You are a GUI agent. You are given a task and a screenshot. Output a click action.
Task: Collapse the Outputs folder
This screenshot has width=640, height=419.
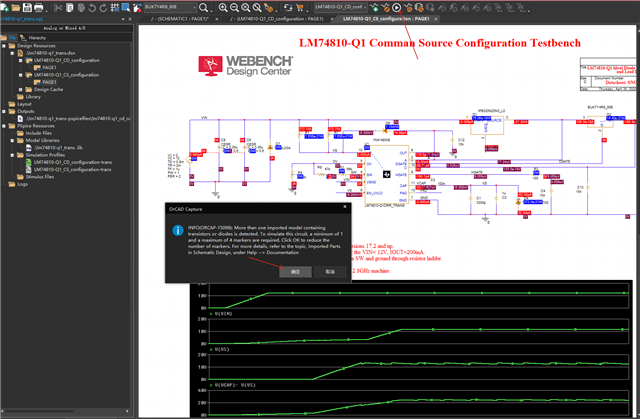point(4,111)
